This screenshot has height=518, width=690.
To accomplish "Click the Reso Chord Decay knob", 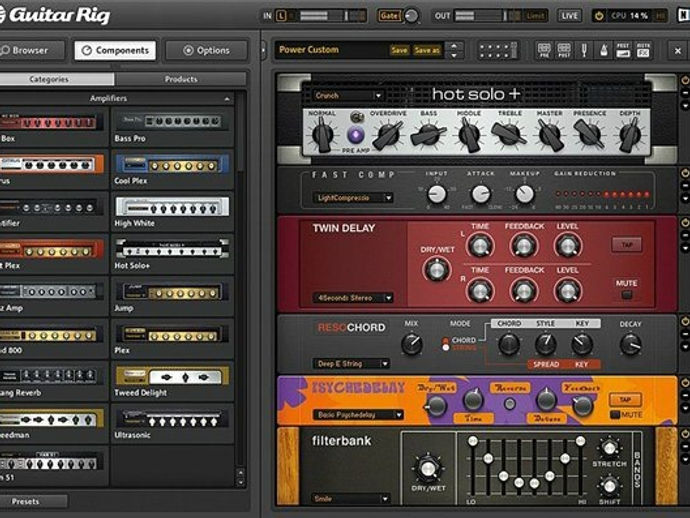I will 630,344.
